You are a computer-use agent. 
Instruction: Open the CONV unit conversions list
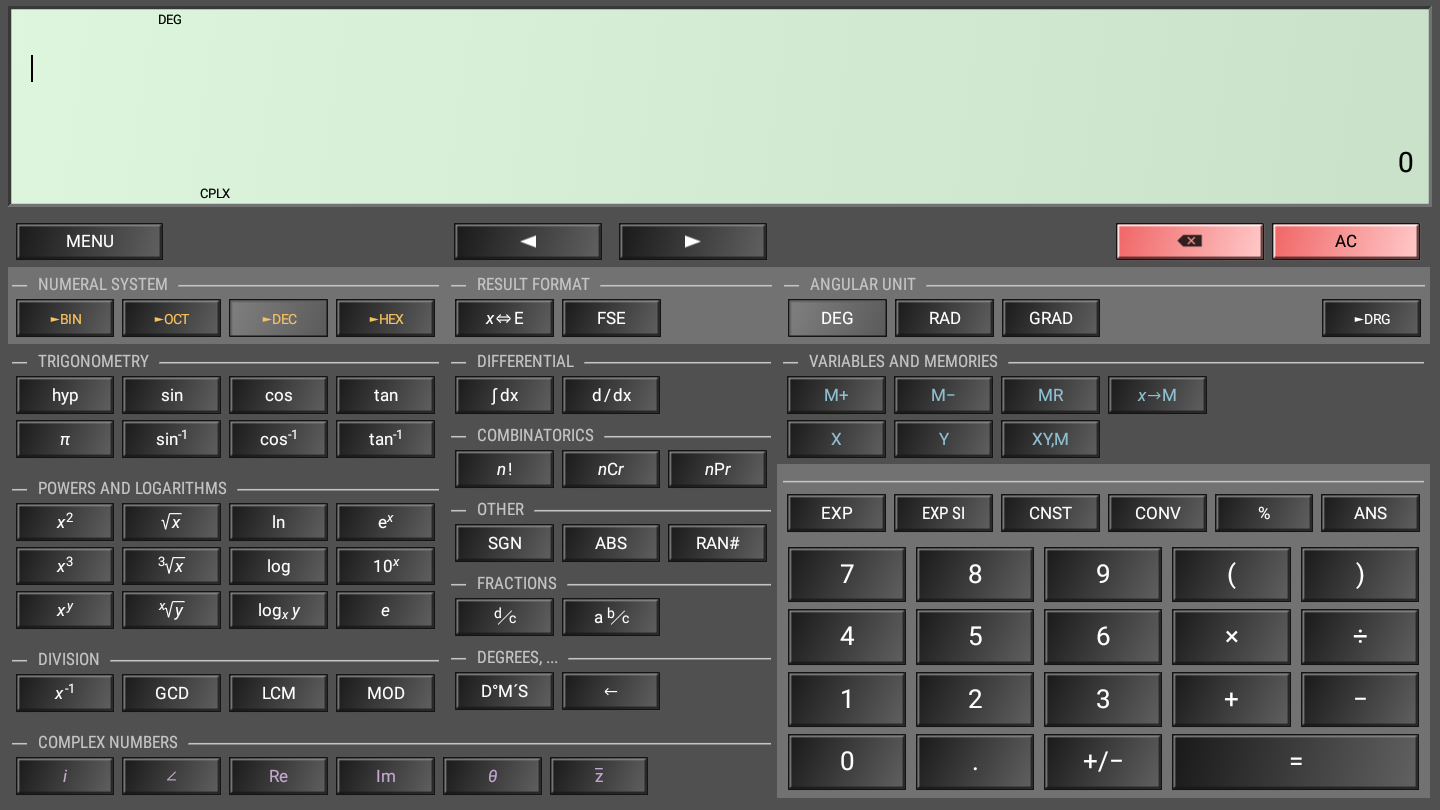click(1157, 513)
